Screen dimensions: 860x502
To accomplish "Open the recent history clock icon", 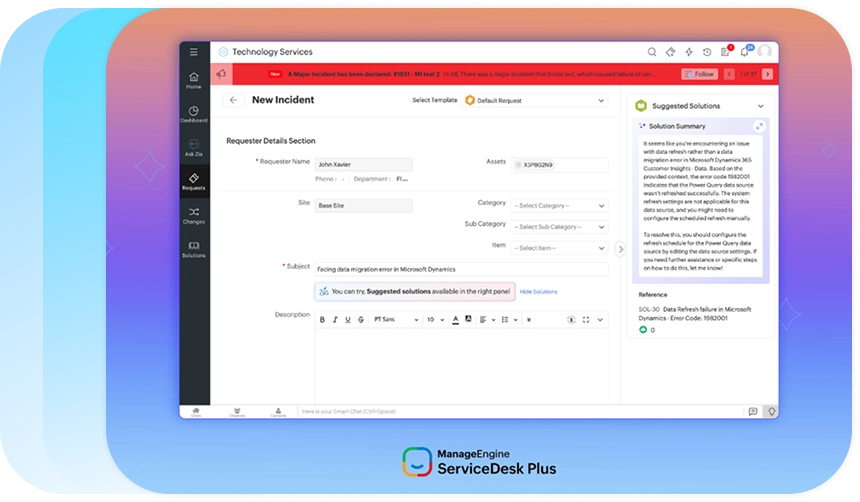I will coord(707,52).
